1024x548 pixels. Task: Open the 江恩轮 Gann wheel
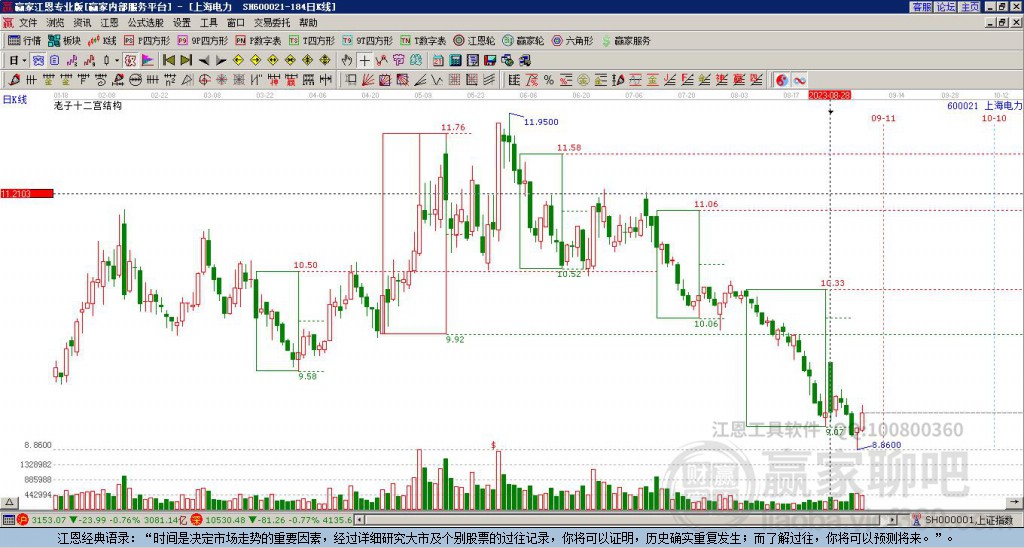(475, 40)
